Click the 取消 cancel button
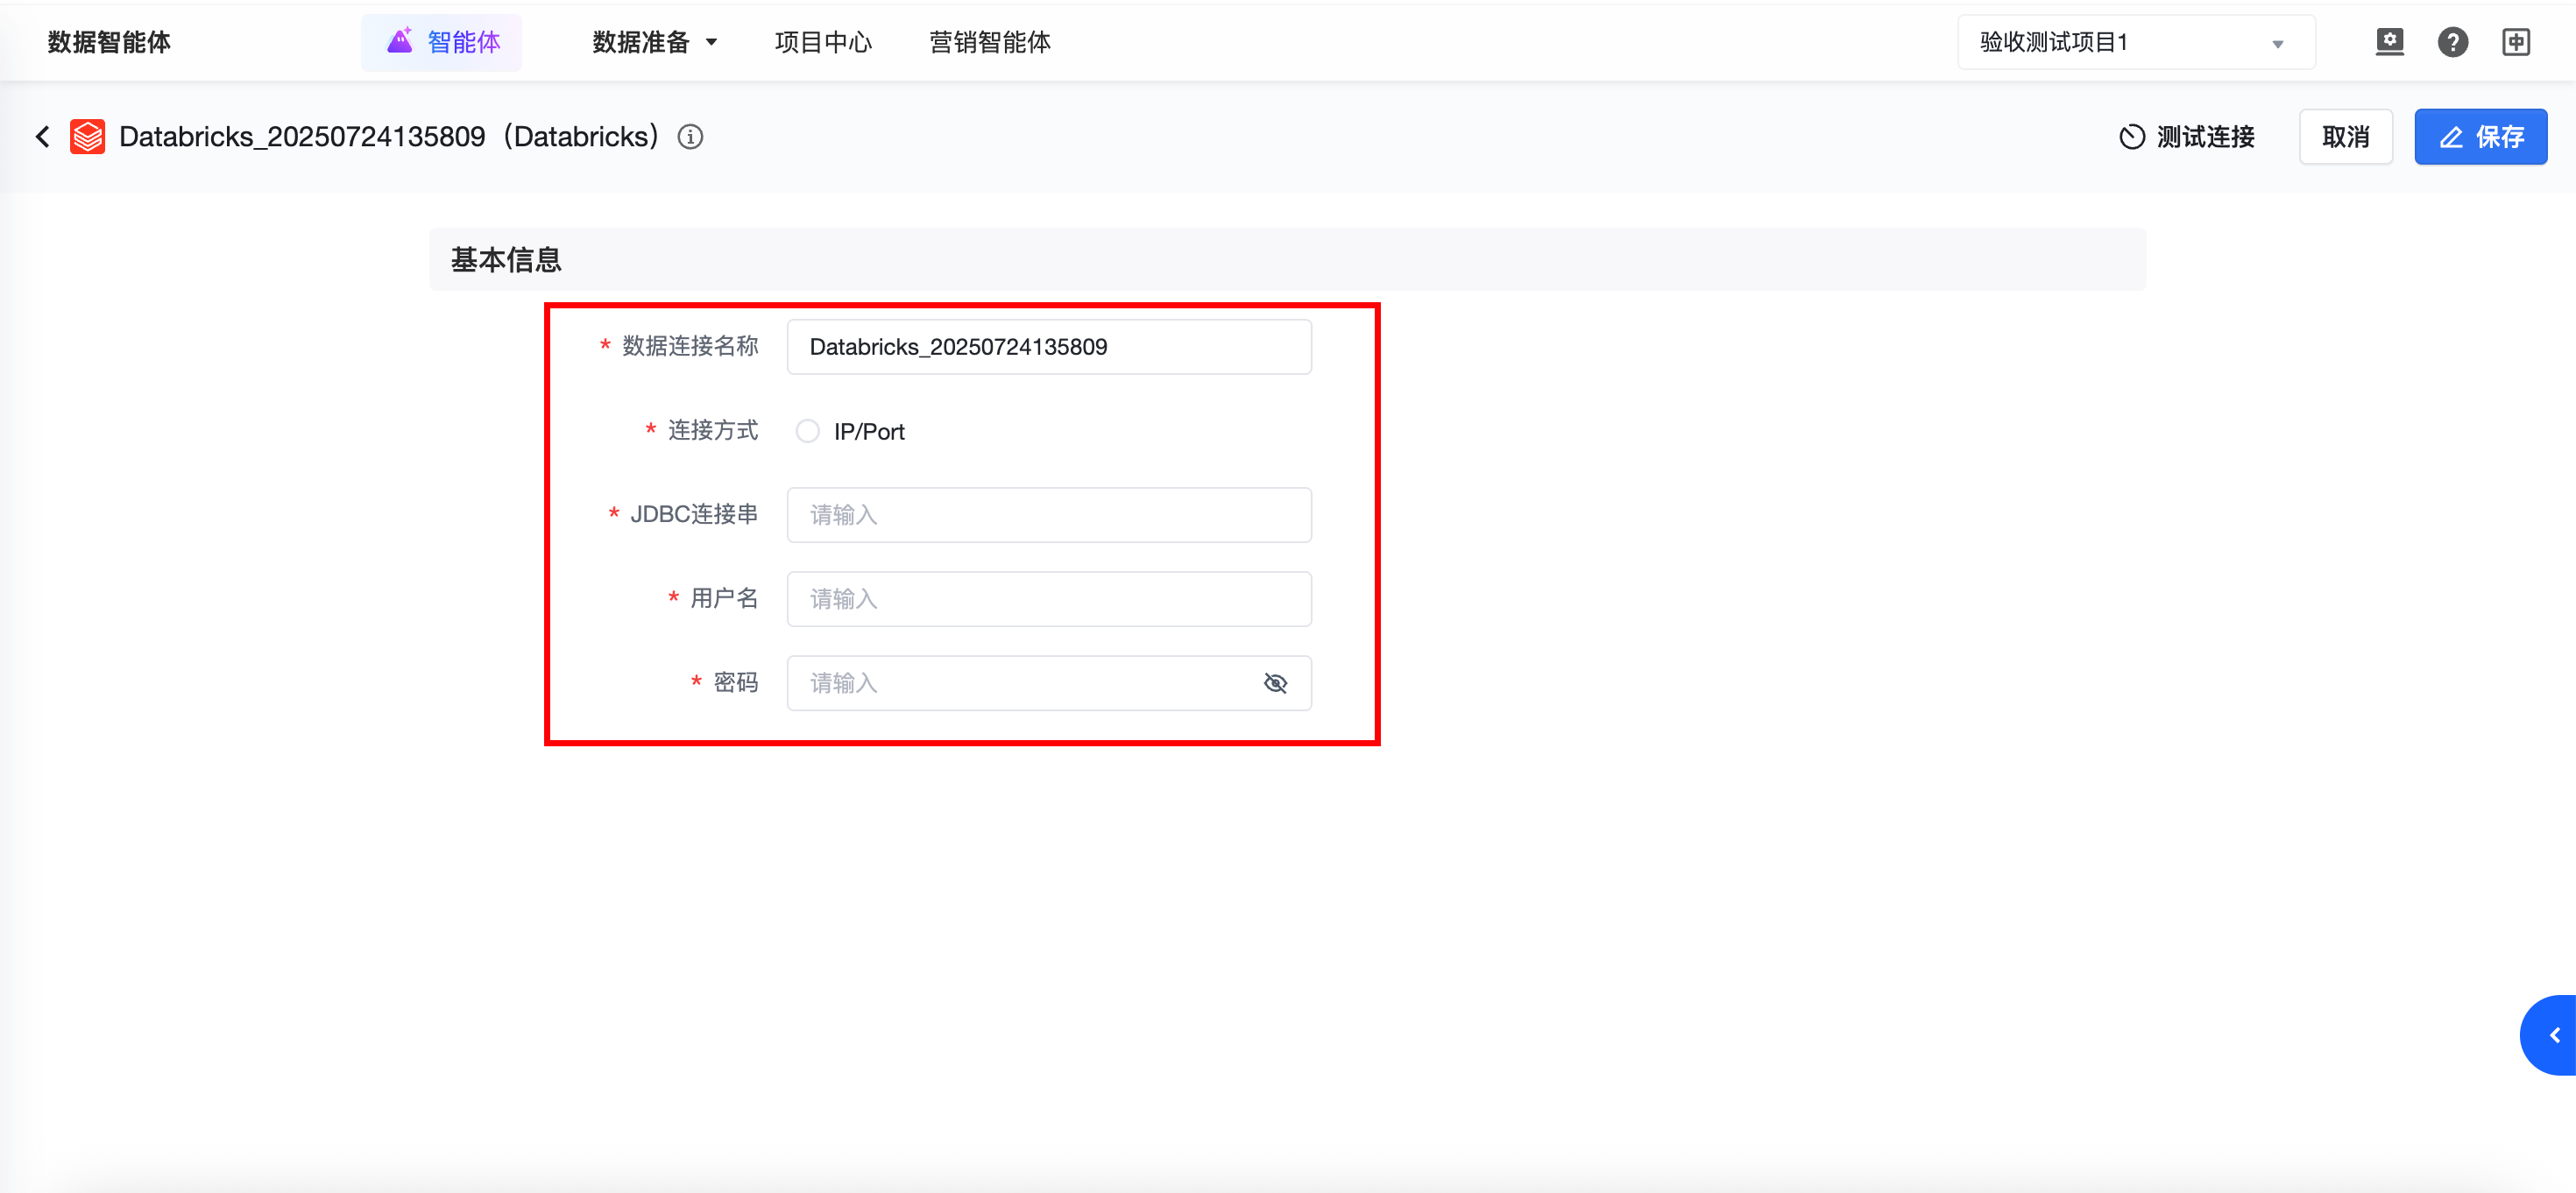The height and width of the screenshot is (1193, 2576). pyautogui.click(x=2345, y=137)
